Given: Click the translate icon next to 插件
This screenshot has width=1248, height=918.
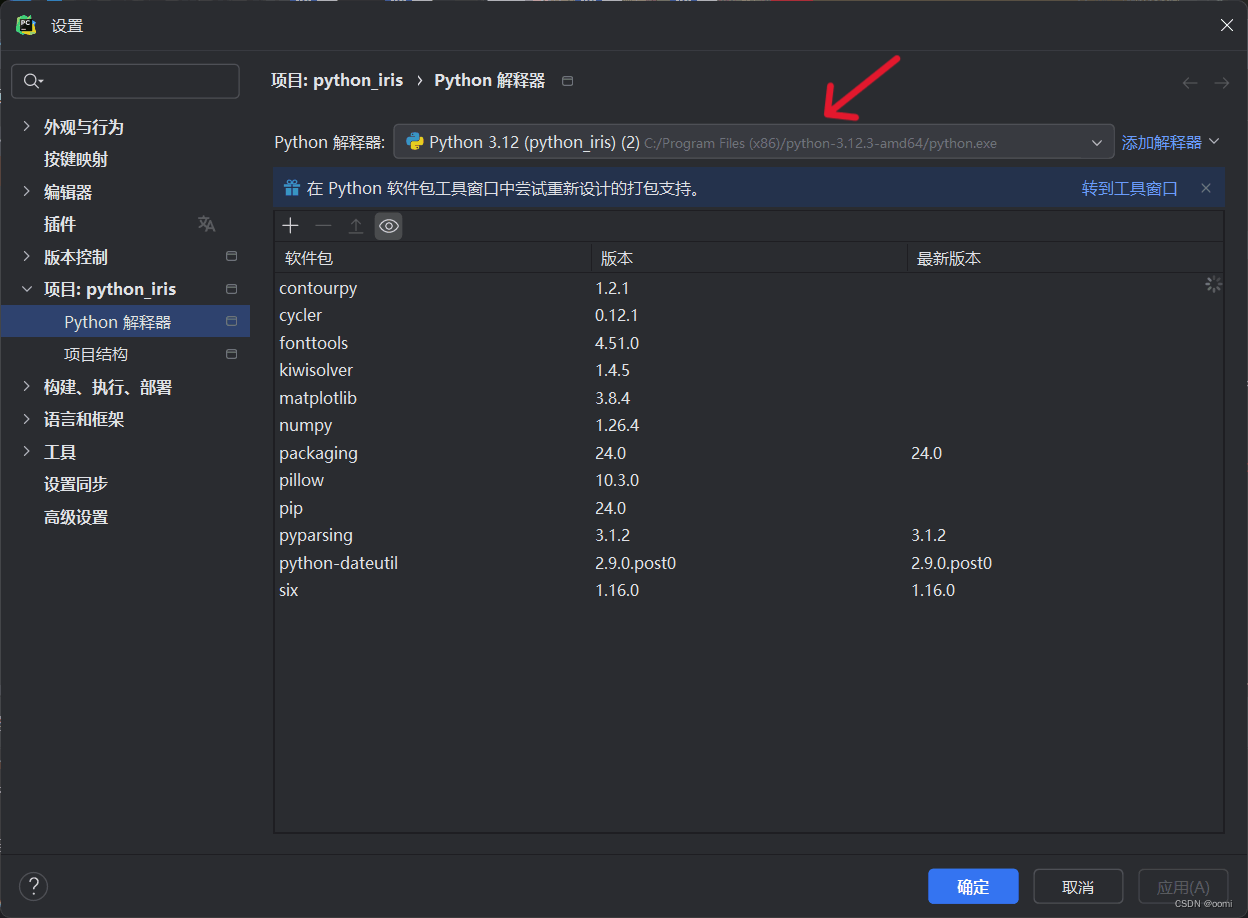Looking at the screenshot, I should (207, 224).
